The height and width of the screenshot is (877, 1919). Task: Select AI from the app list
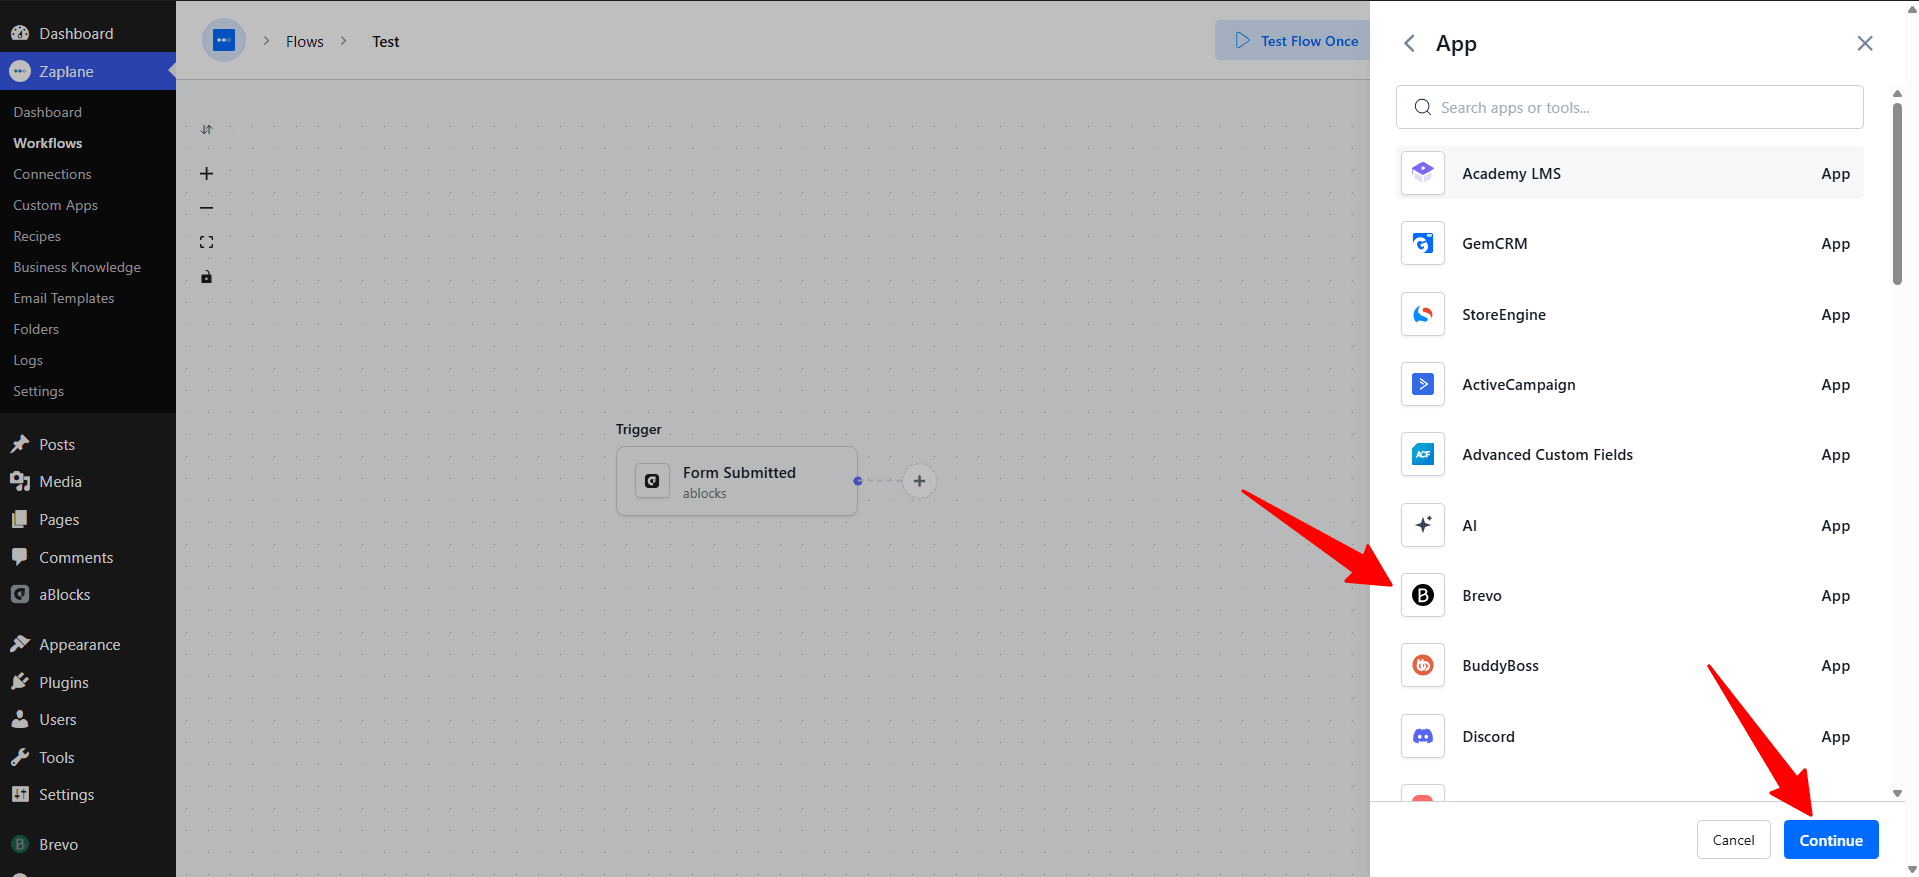click(1630, 525)
